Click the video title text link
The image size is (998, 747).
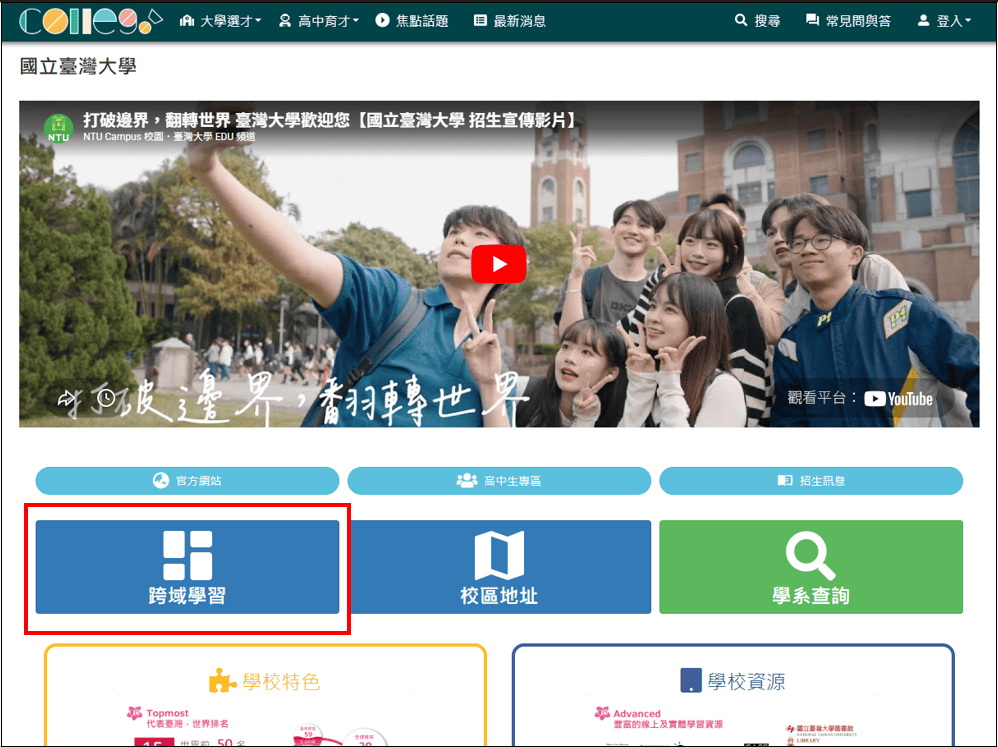[330, 120]
